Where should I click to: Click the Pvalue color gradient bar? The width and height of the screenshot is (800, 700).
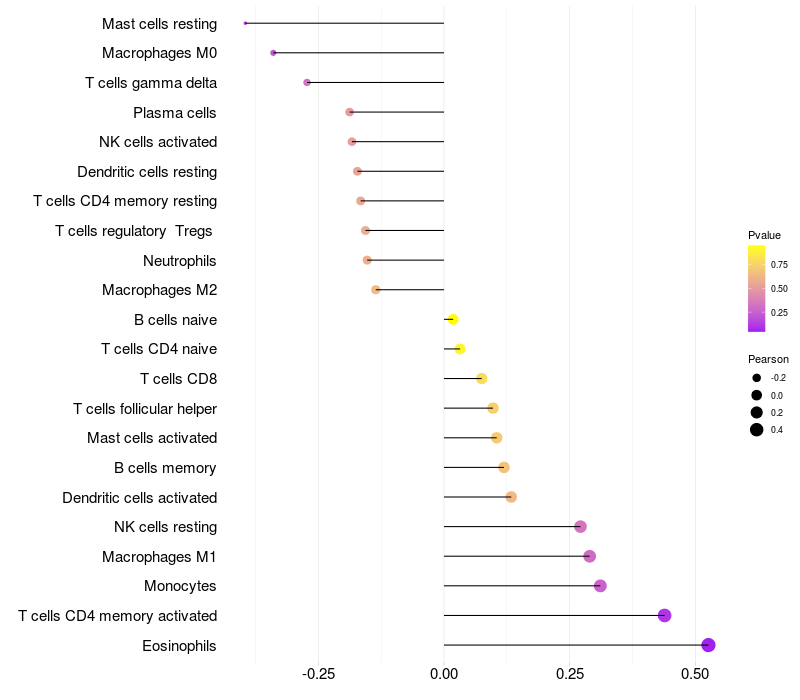(757, 288)
